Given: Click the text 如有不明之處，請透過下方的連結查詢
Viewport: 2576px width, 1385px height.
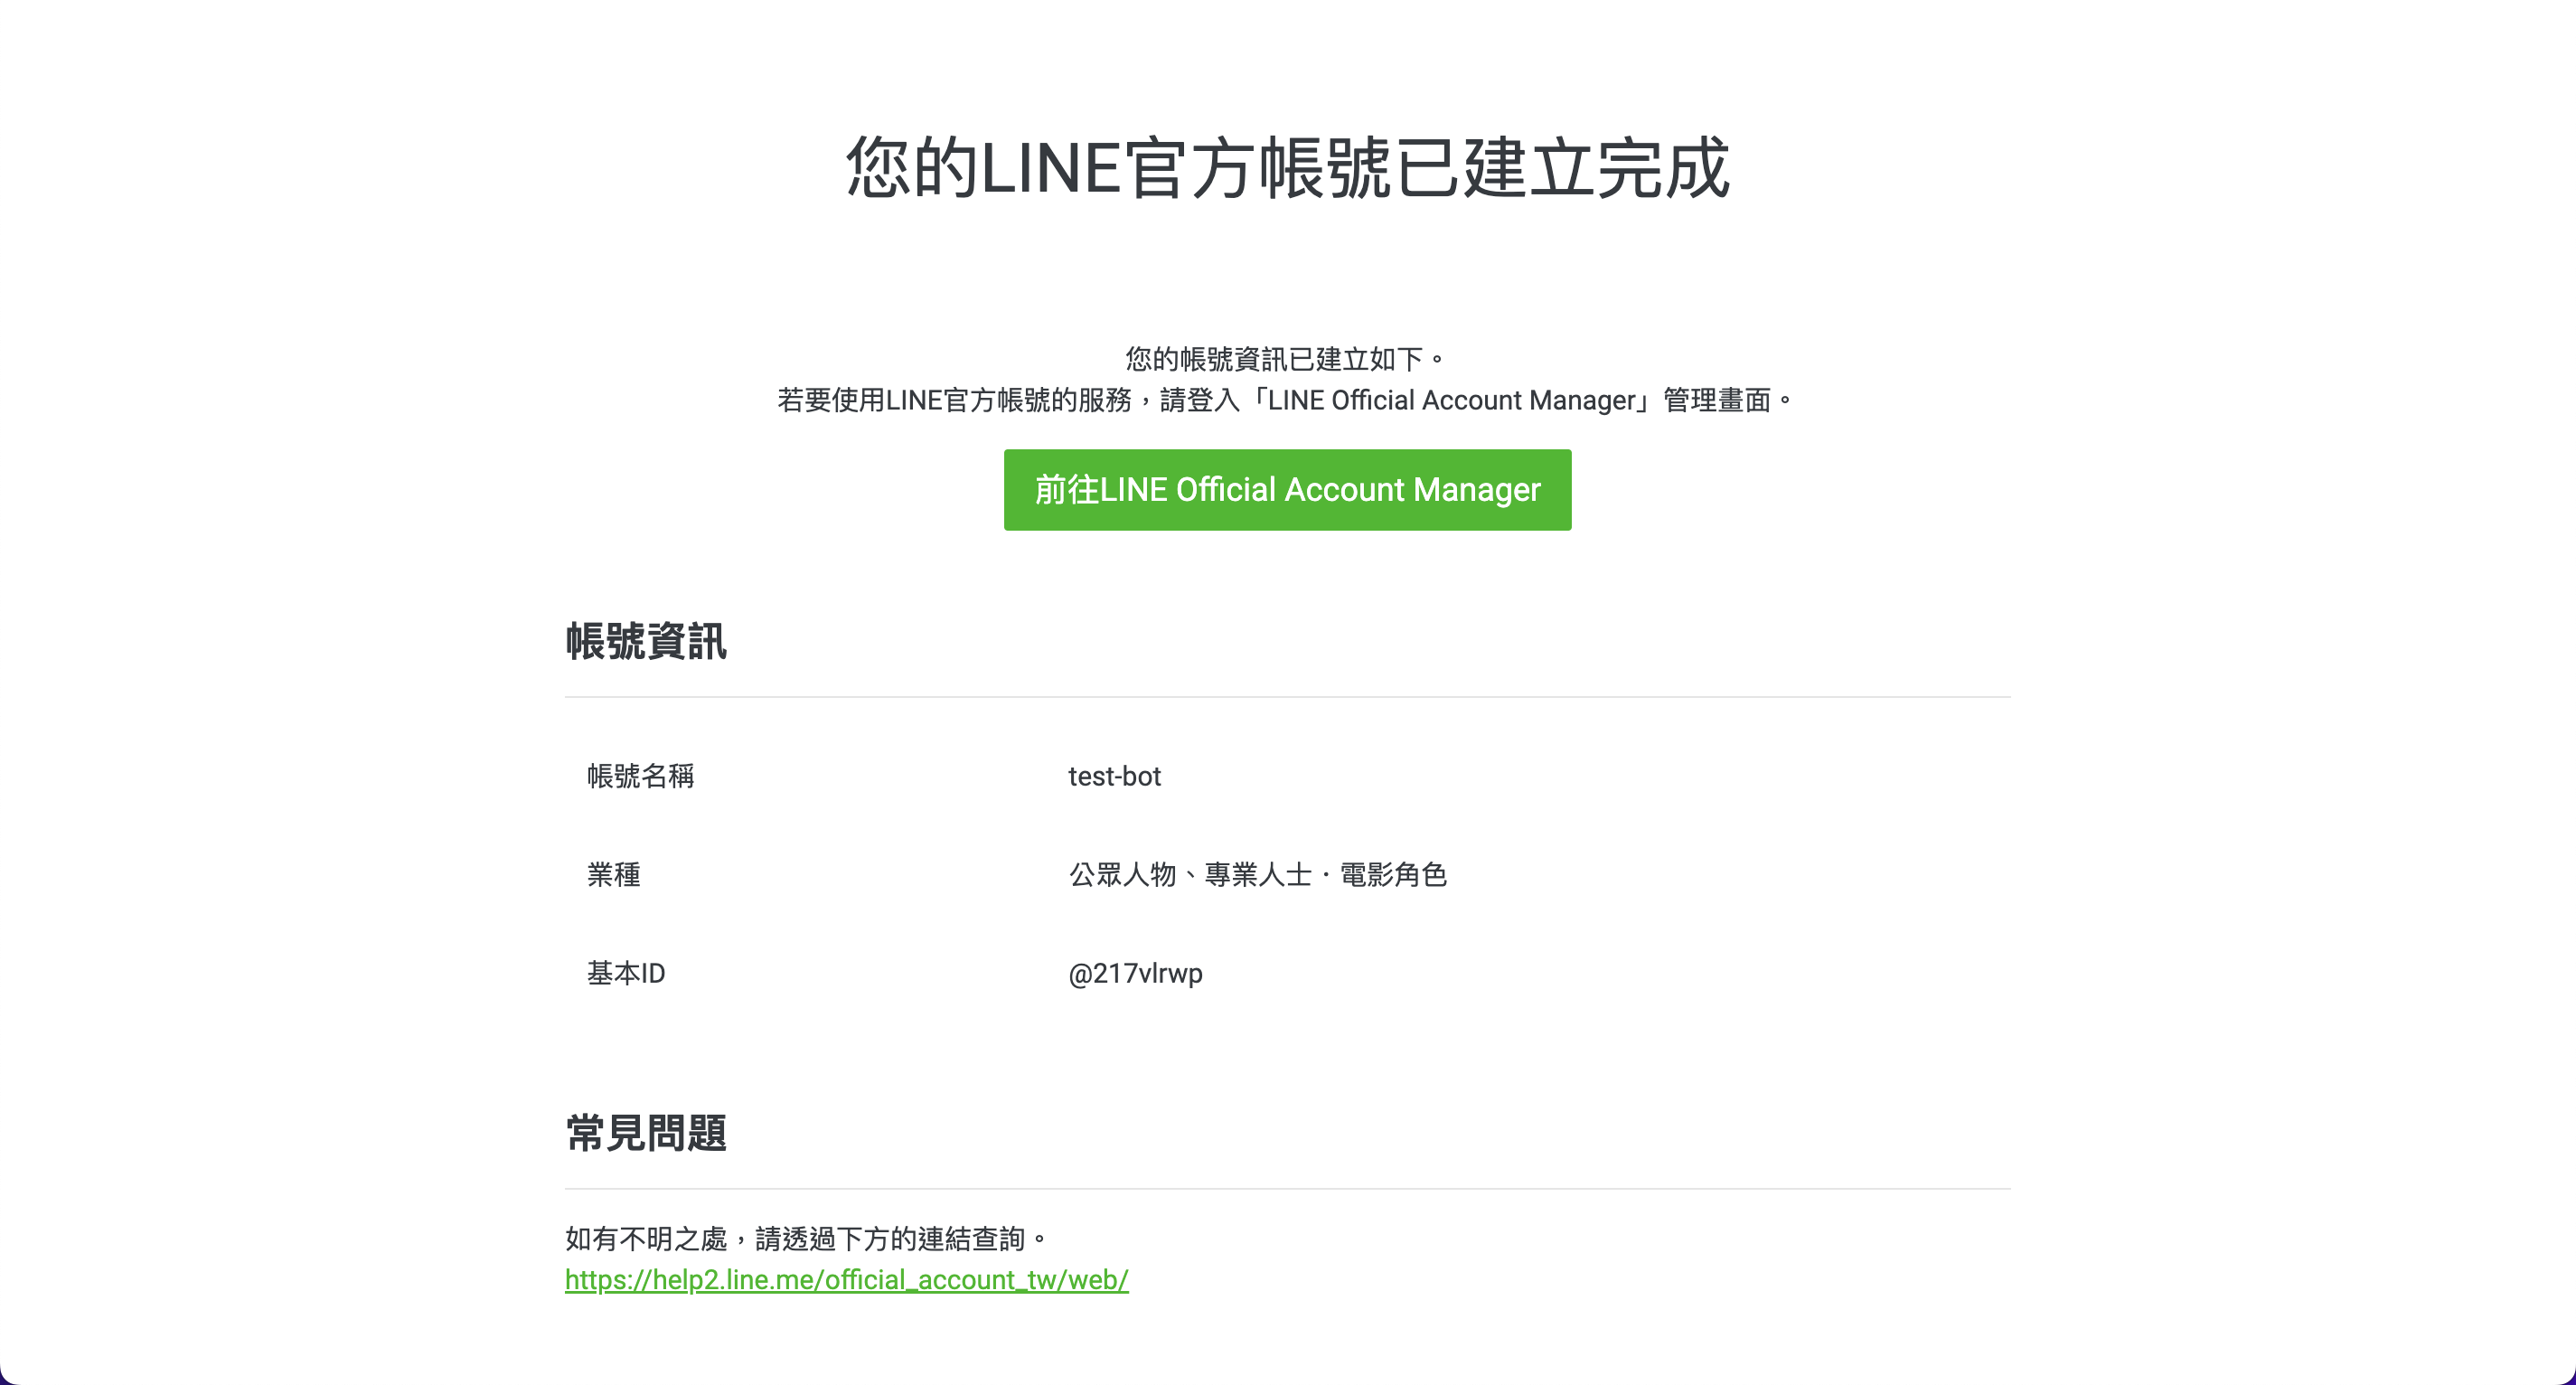Looking at the screenshot, I should pyautogui.click(x=807, y=1239).
